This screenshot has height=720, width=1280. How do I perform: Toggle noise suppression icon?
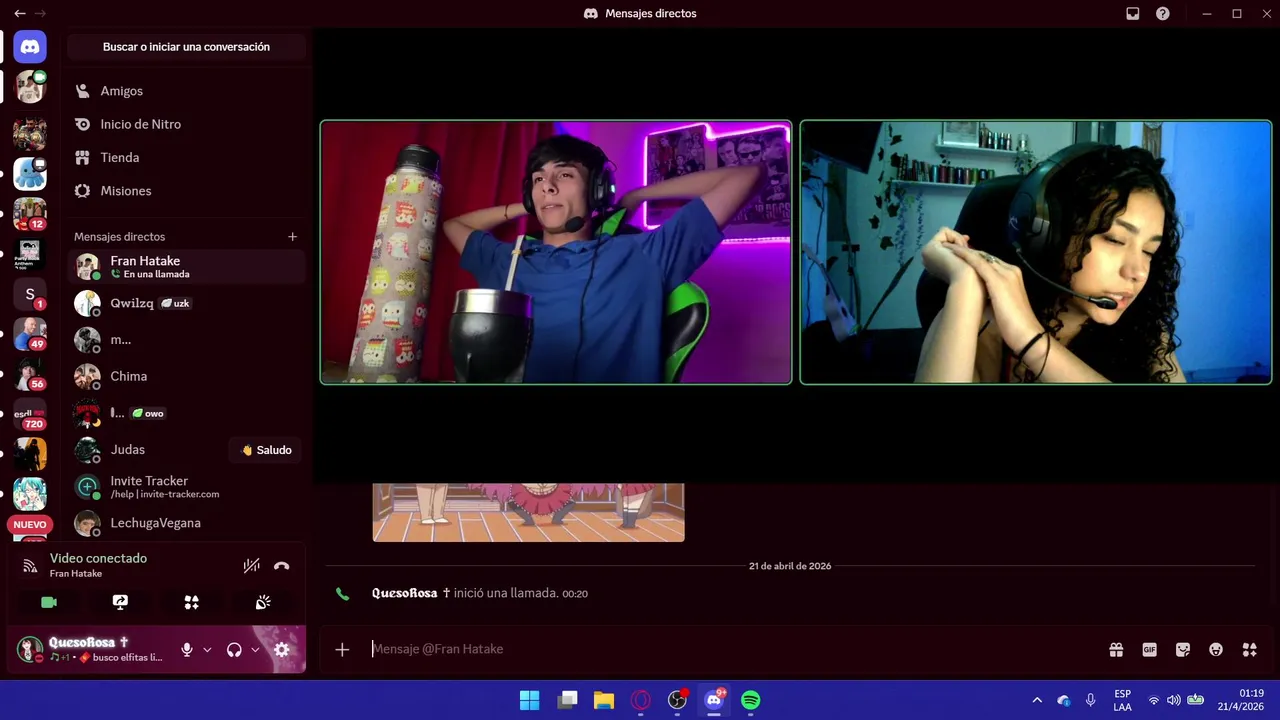tap(252, 566)
